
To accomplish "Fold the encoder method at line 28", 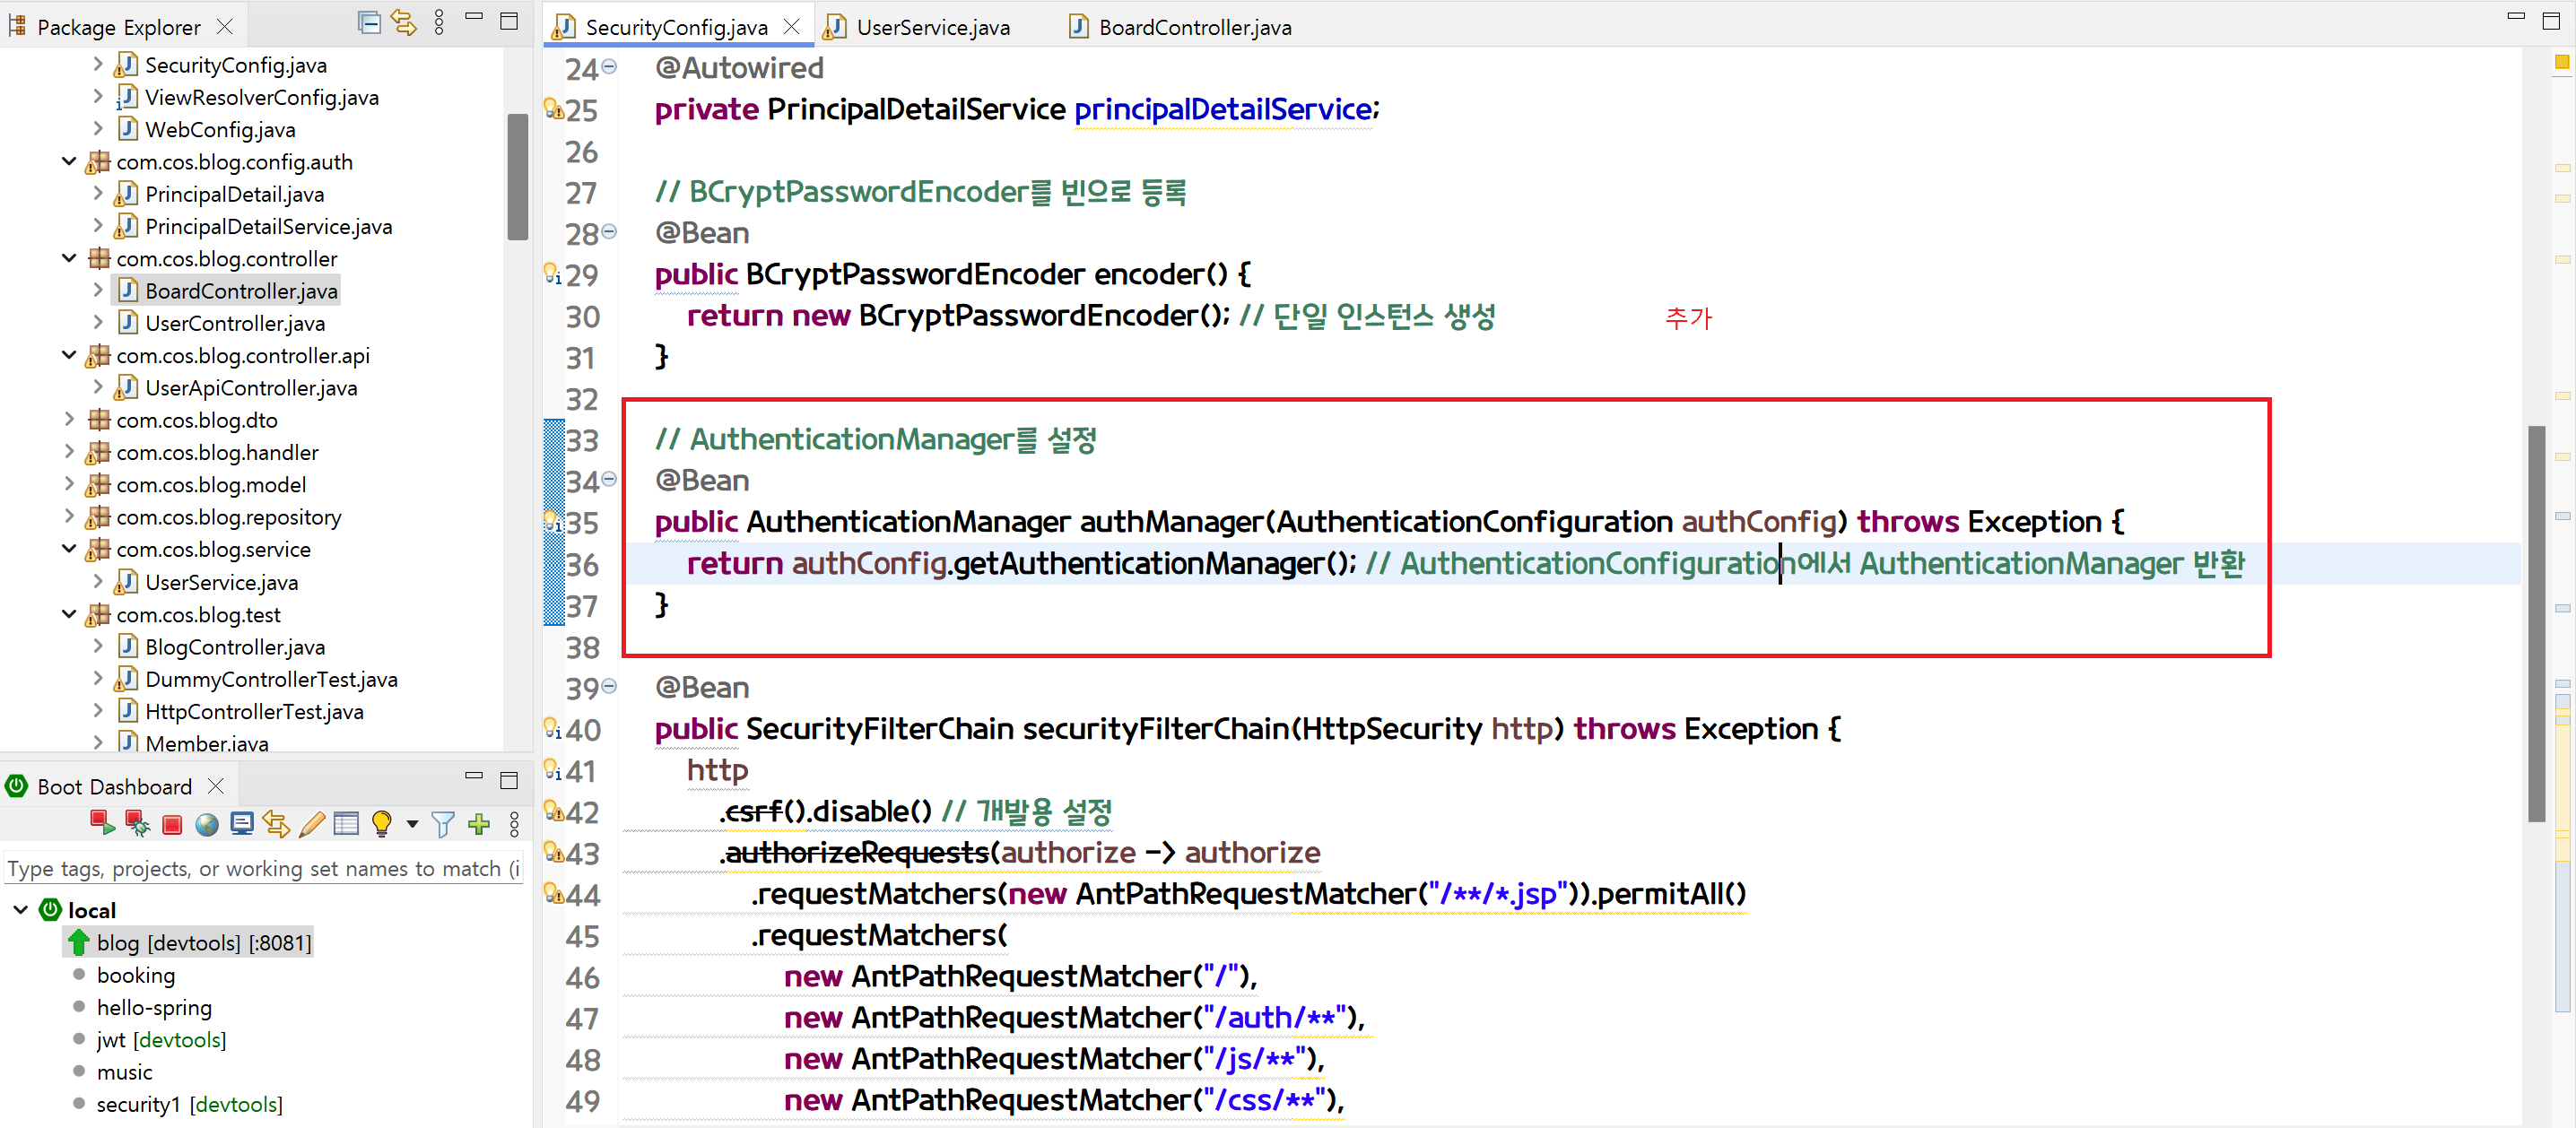I will point(609,232).
